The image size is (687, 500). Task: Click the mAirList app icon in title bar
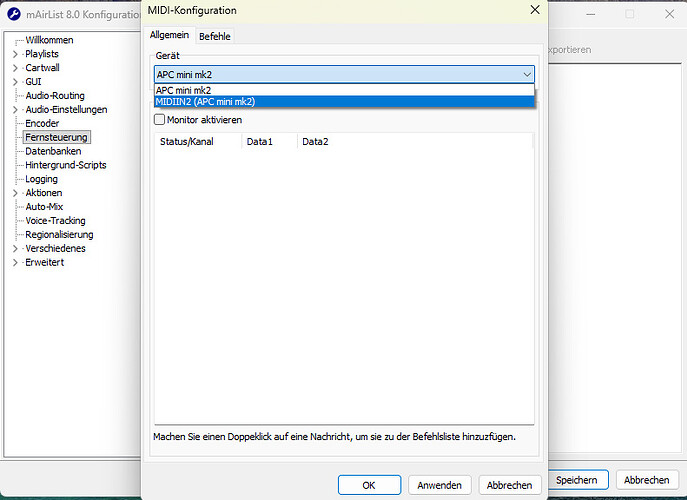coord(15,15)
